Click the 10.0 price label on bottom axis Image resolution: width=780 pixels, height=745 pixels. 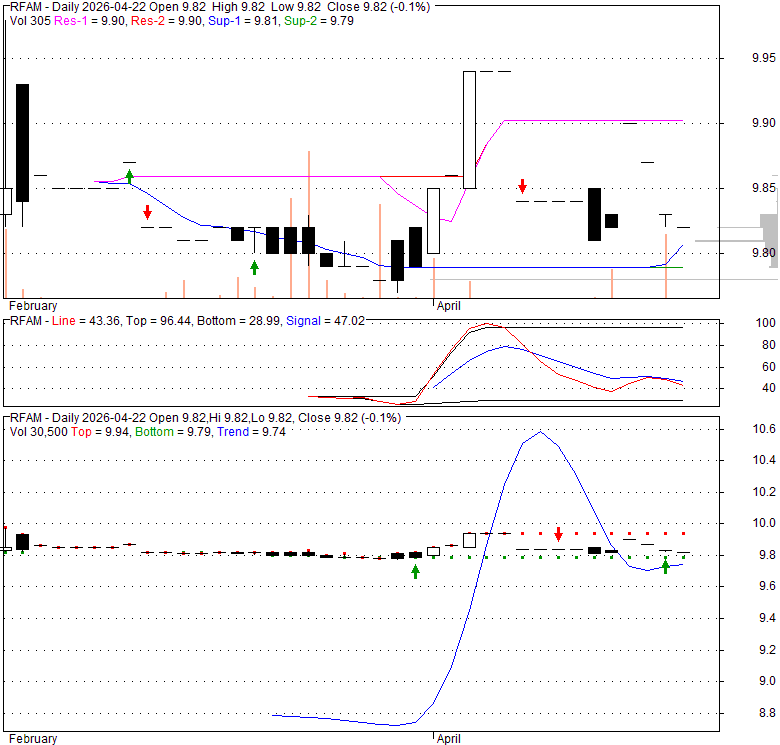pos(764,523)
